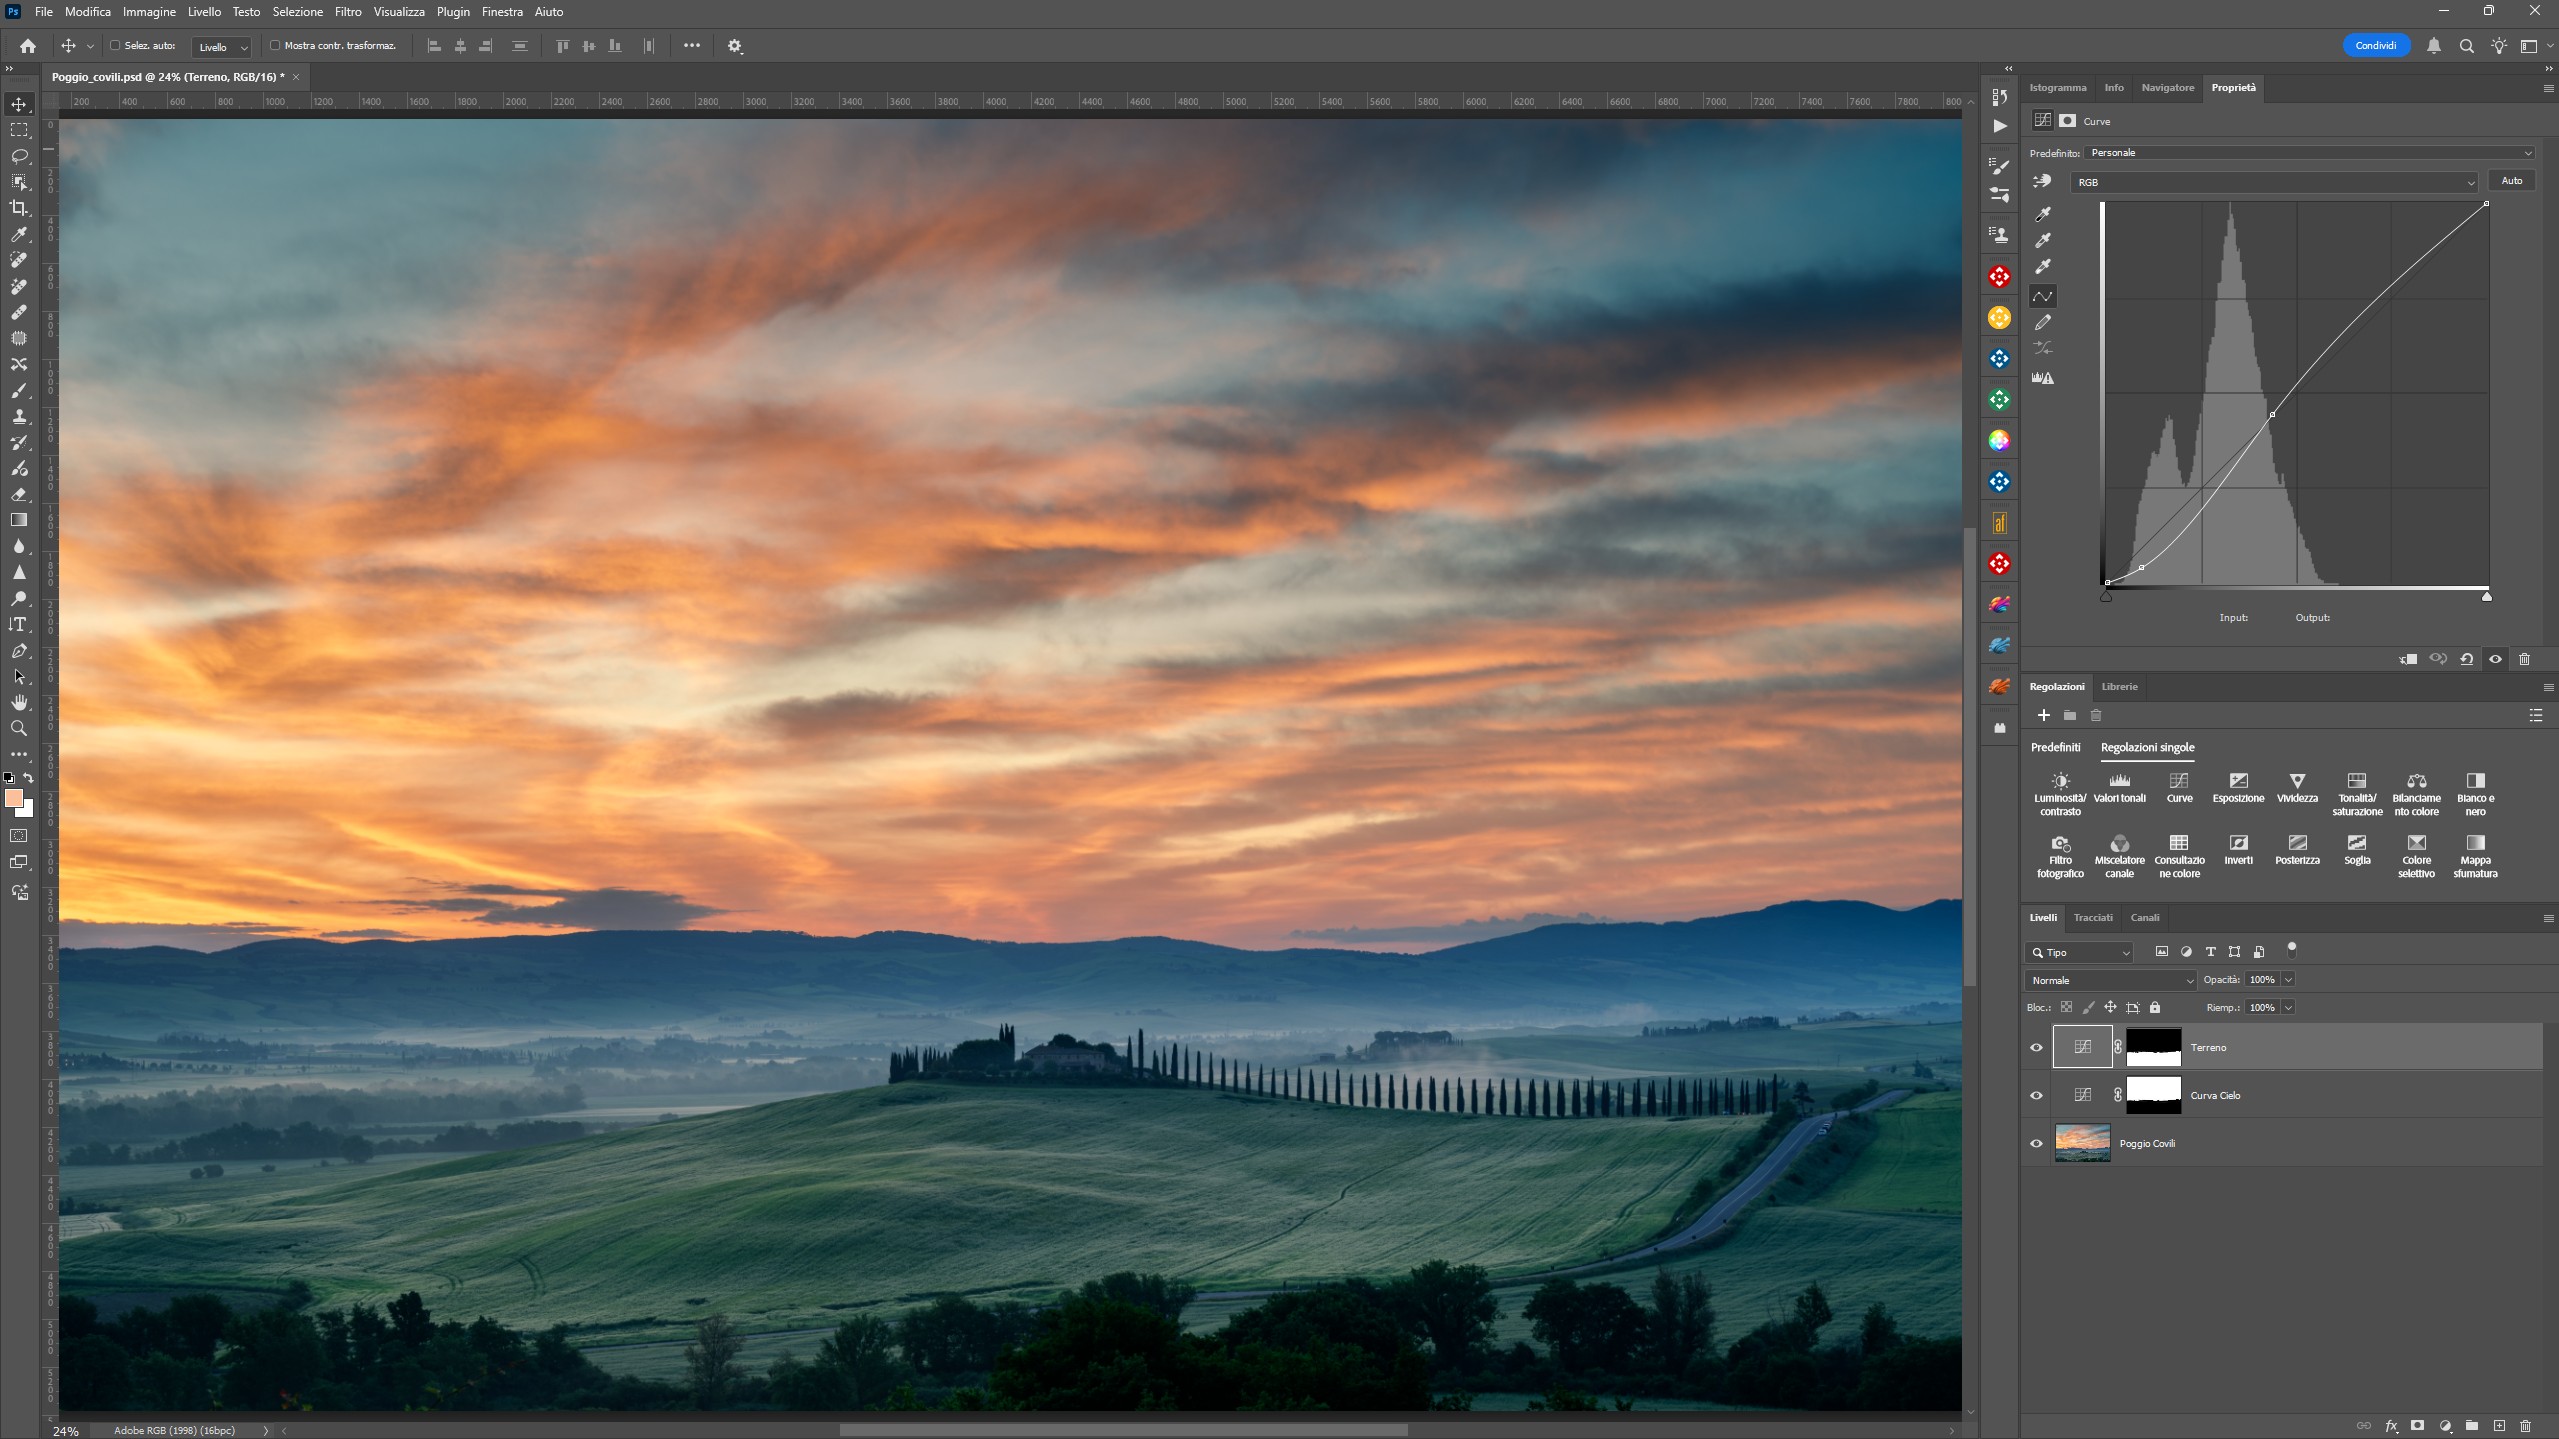Select the Eraser tool
This screenshot has width=2559, height=1439.
click(x=19, y=494)
